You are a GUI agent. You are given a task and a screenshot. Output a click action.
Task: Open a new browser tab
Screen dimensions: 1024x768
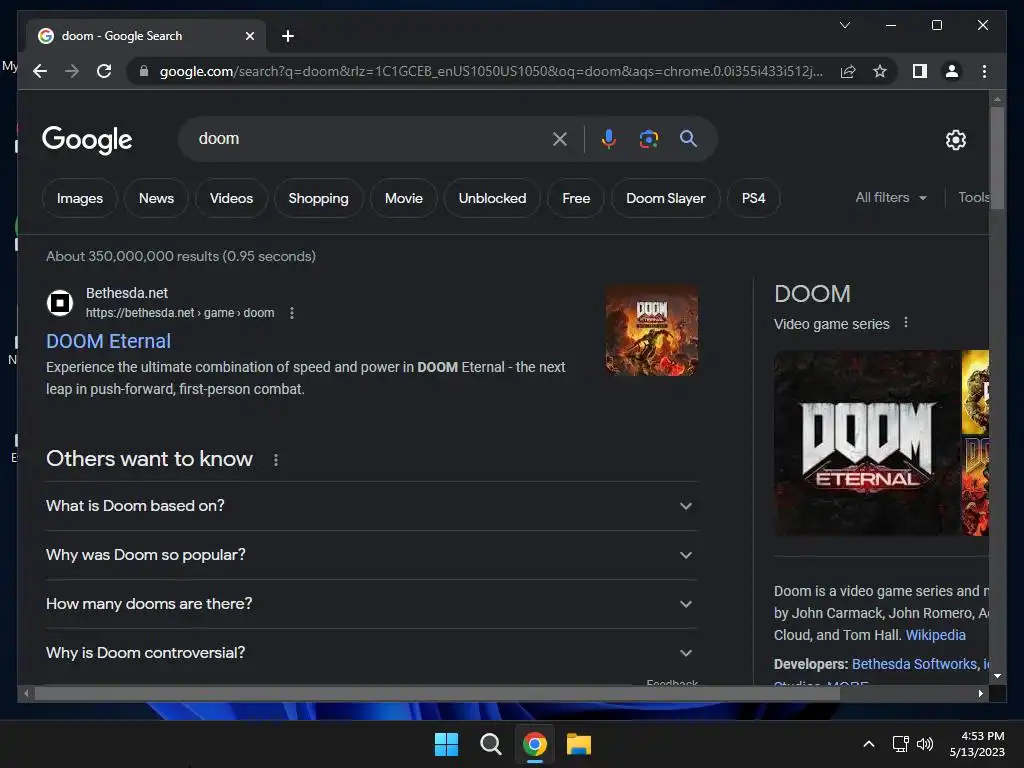click(x=287, y=36)
